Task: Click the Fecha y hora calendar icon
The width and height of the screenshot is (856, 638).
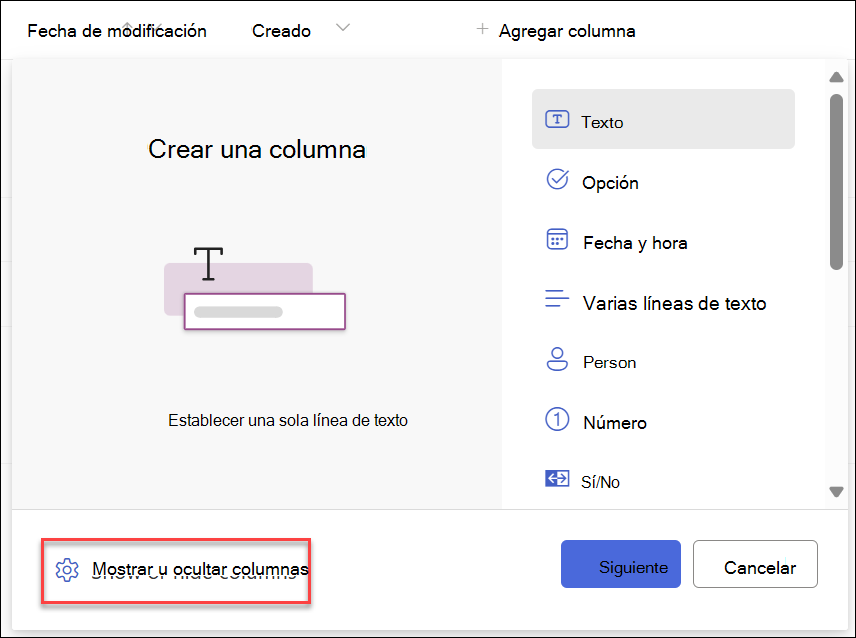Action: coord(557,240)
